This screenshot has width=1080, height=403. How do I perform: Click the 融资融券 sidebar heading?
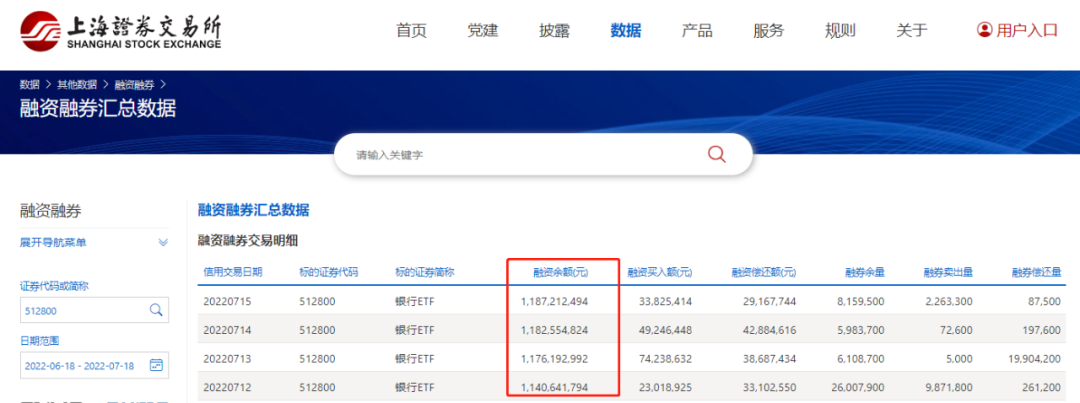point(51,211)
